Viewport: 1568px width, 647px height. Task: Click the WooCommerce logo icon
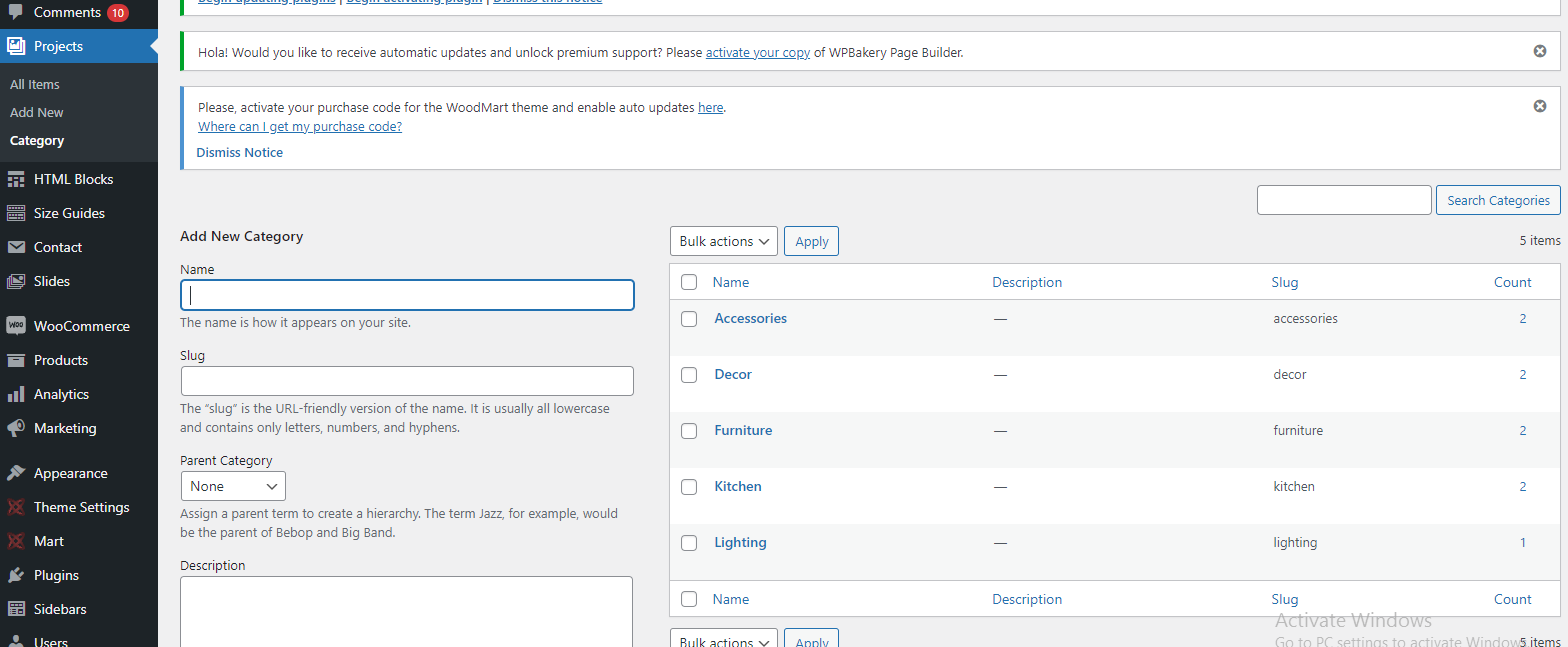coord(16,326)
